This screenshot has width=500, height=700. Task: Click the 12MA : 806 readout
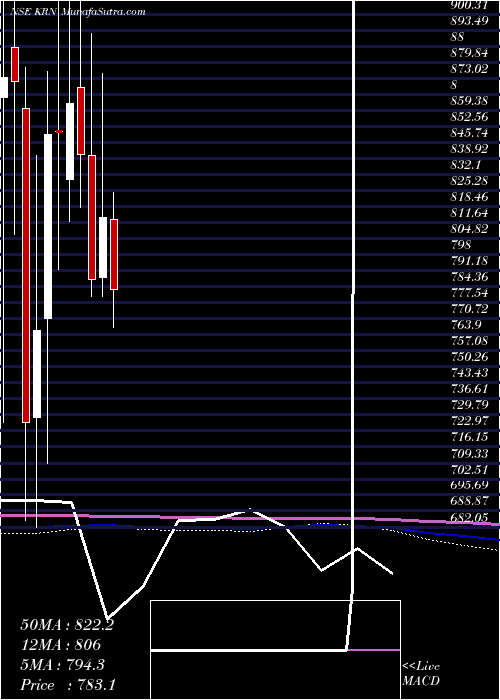point(61,645)
